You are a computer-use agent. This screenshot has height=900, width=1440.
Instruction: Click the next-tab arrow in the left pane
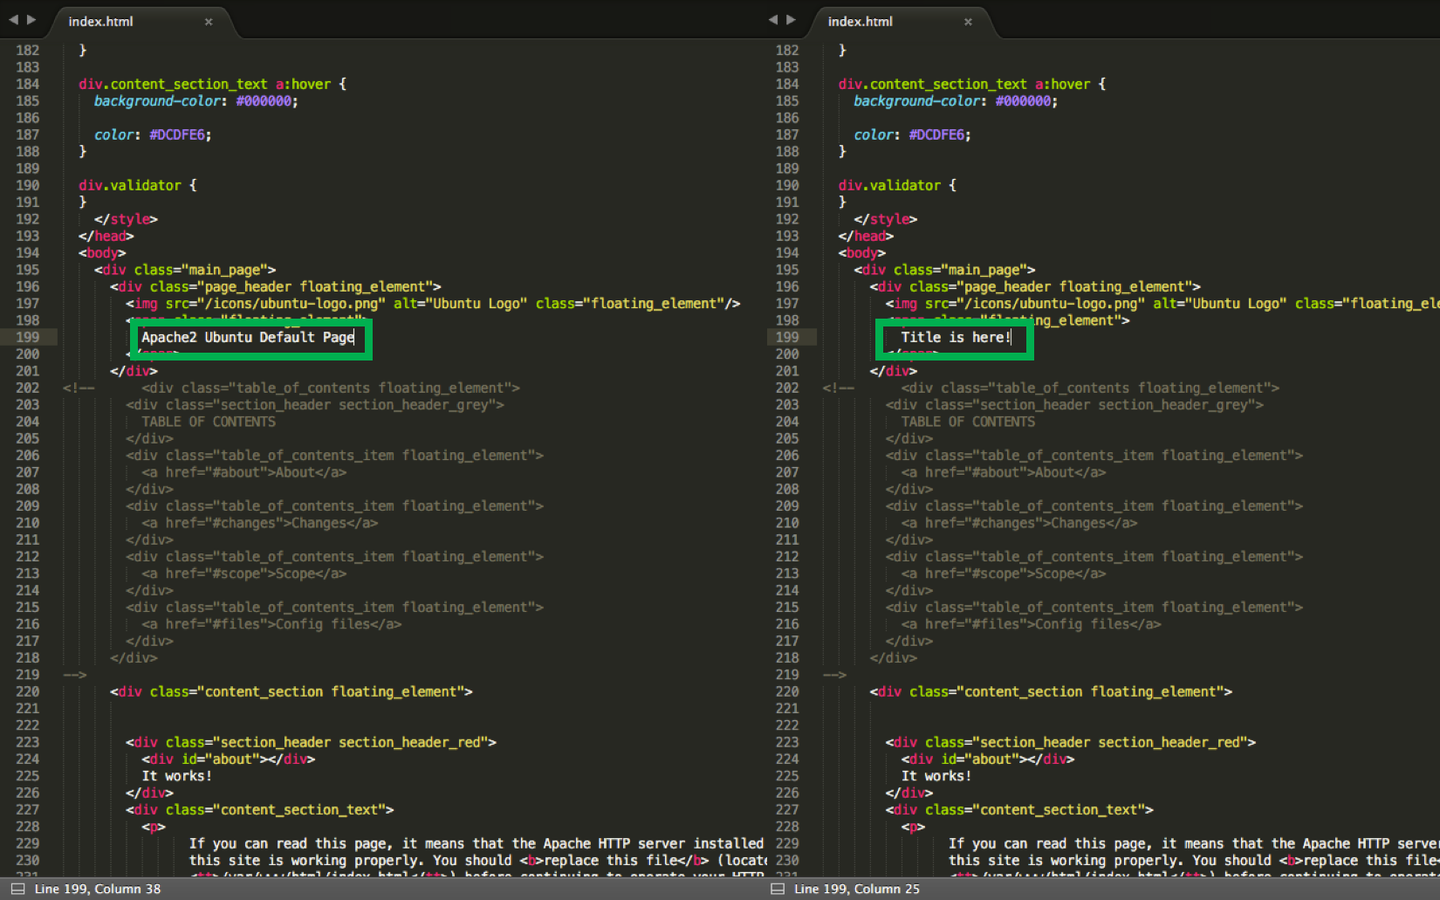tap(32, 20)
